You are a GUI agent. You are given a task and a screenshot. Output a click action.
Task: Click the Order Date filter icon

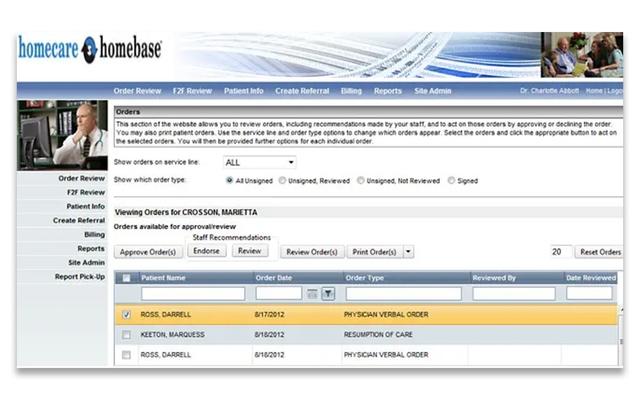[328, 293]
